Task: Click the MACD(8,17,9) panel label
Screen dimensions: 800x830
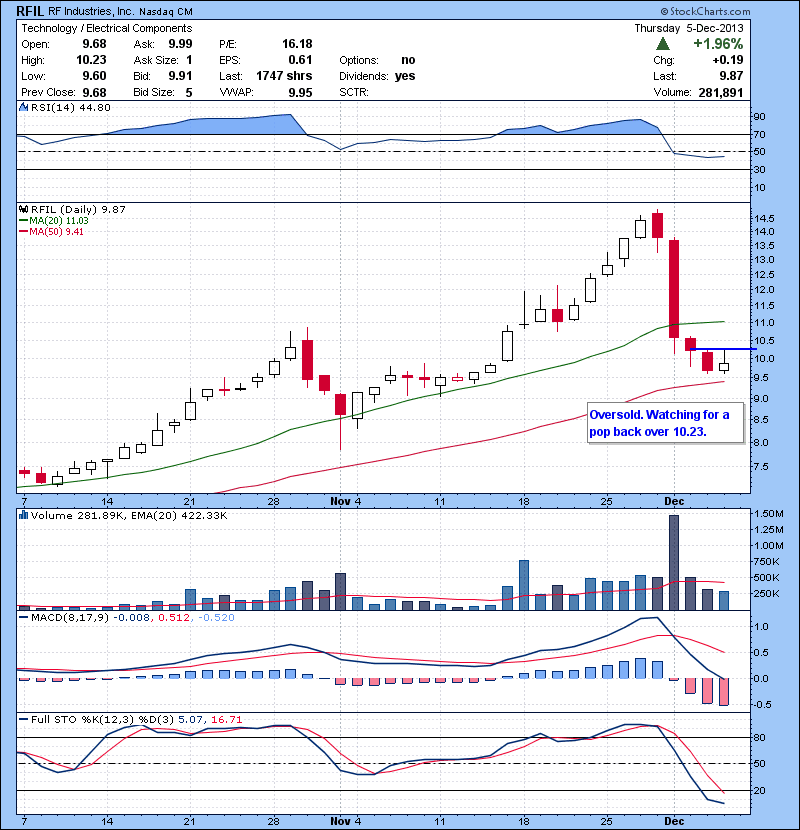Action: pyautogui.click(x=70, y=617)
